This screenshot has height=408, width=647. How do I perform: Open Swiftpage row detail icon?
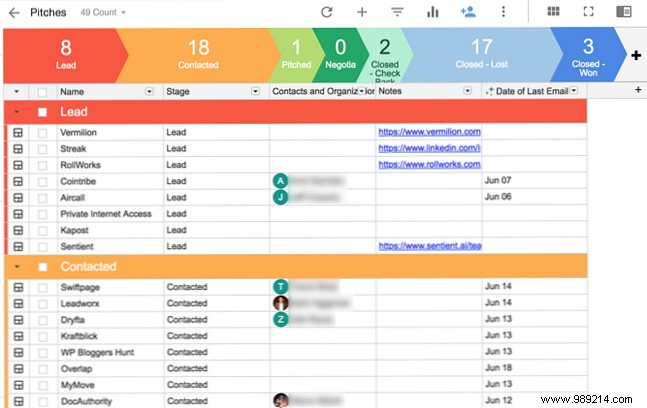point(18,287)
